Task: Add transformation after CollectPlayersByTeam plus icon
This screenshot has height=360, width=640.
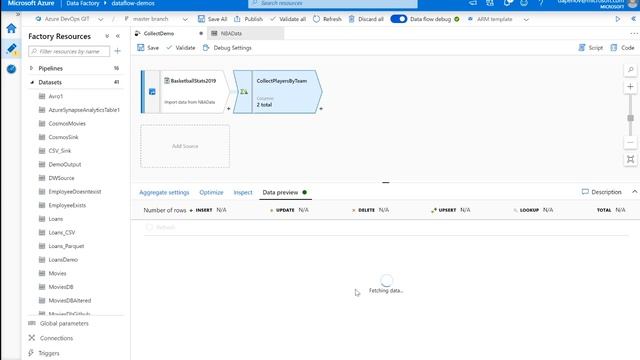Action: pyautogui.click(x=321, y=109)
